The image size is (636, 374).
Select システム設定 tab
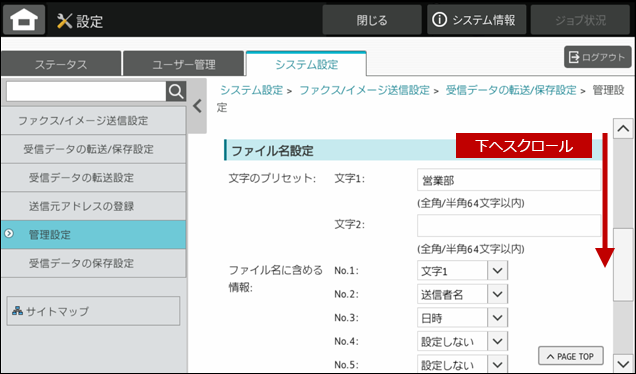pos(306,64)
